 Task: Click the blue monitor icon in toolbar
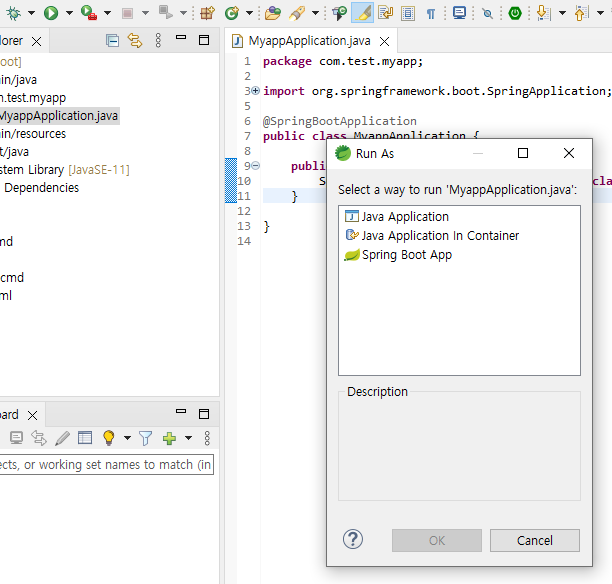459,13
